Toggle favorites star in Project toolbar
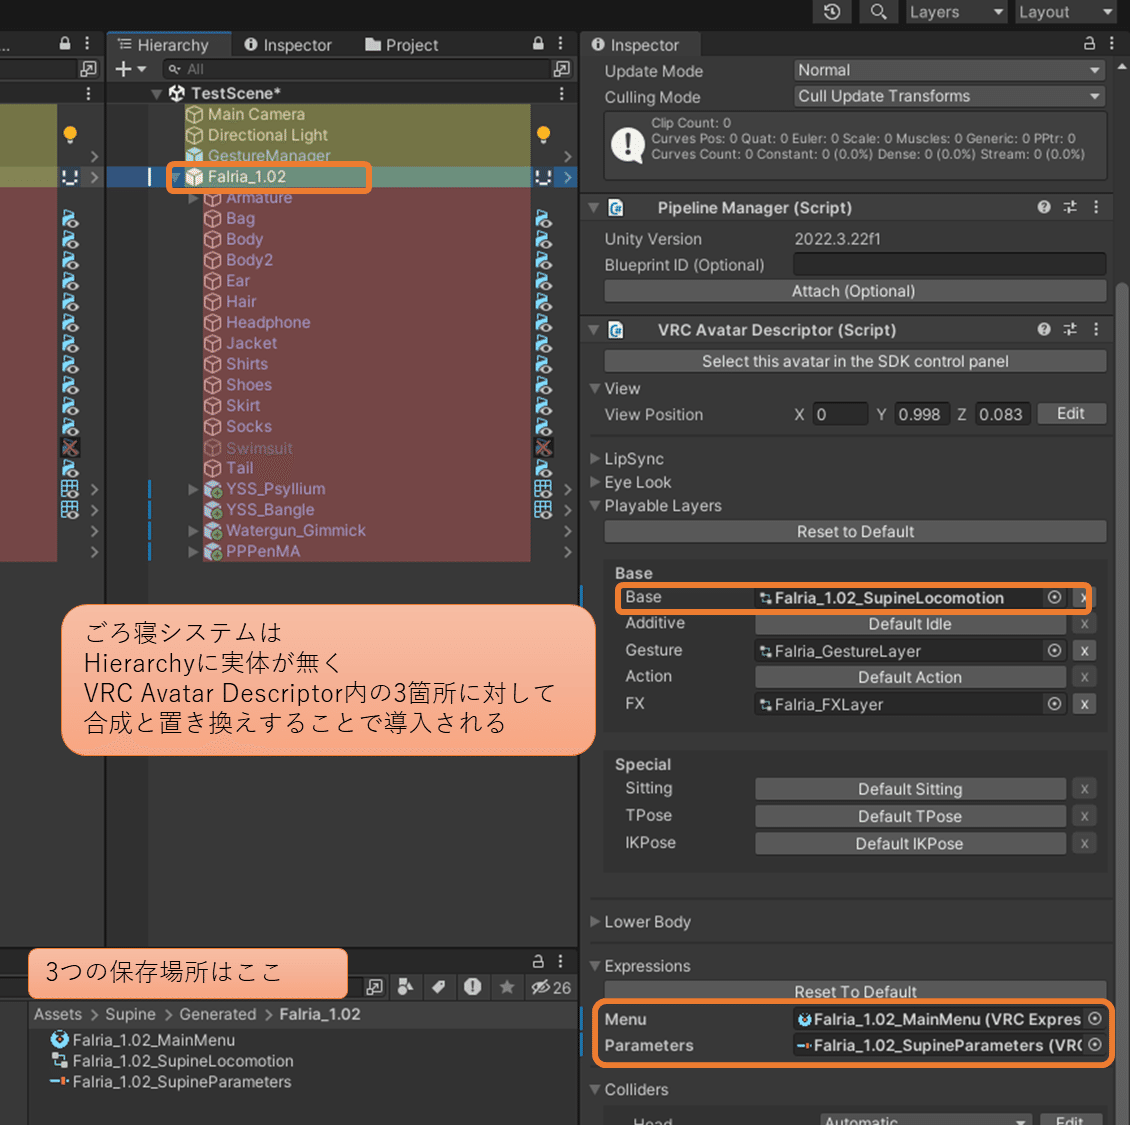This screenshot has height=1125, width=1130. pos(507,987)
